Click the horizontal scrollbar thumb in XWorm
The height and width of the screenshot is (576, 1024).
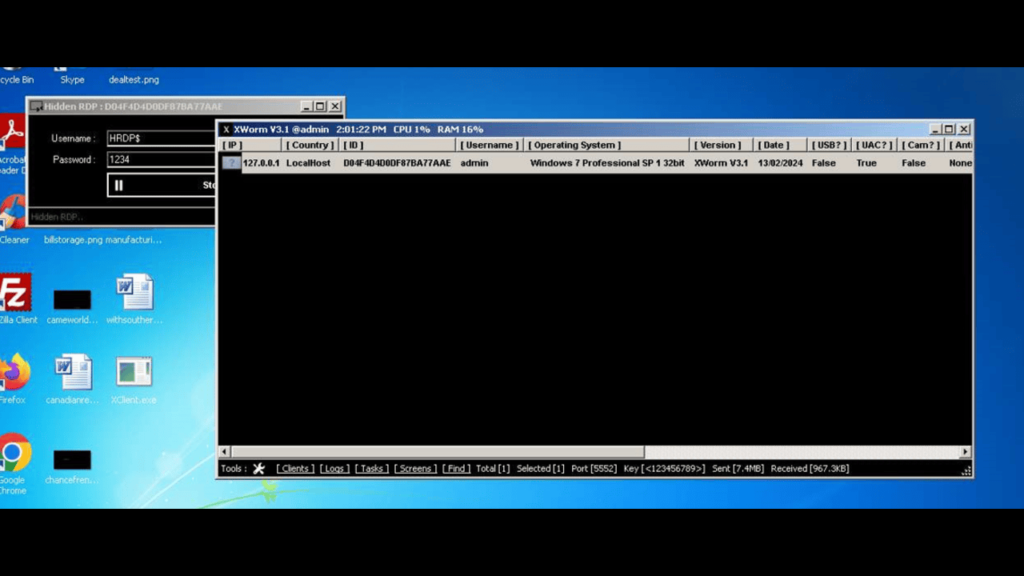(438, 451)
